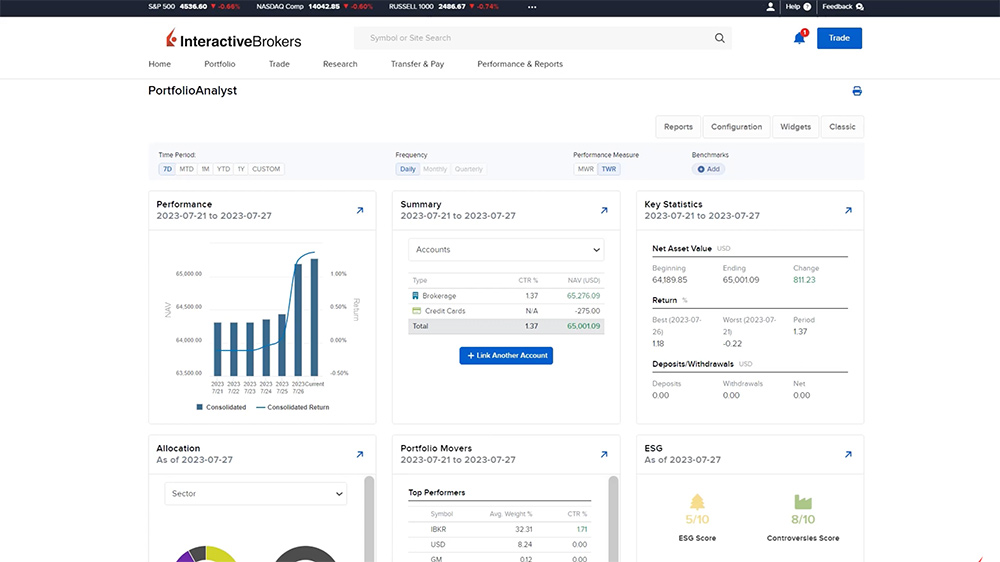Open the Transfer & Pay menu
Viewport: 1000px width, 562px height.
[x=417, y=64]
